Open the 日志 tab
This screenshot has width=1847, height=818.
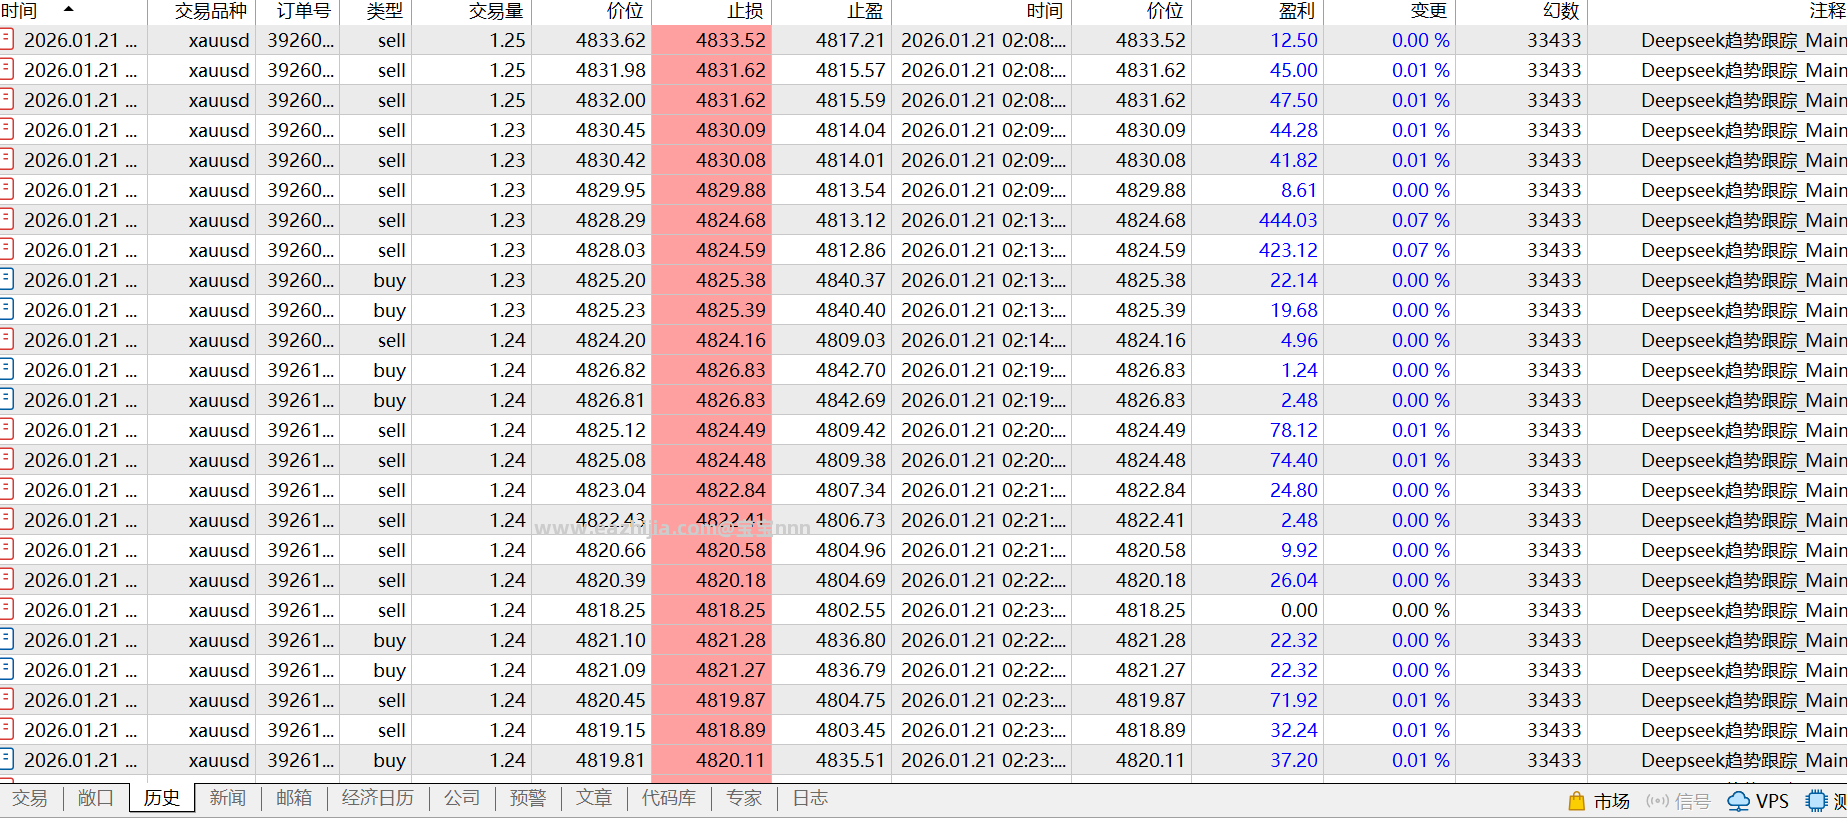[x=810, y=798]
